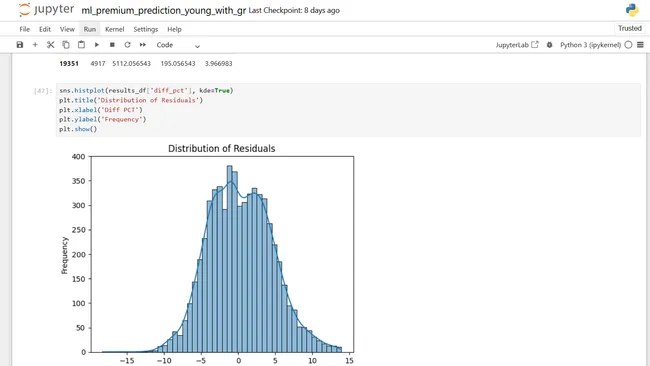The height and width of the screenshot is (366, 650).
Task: Restart the kernel with the circular arrow icon
Action: [x=127, y=45]
